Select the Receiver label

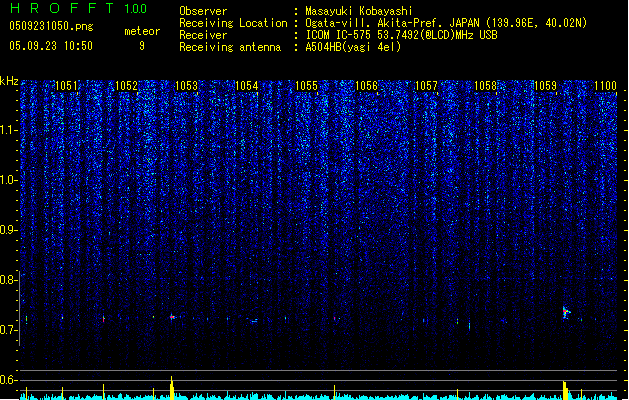(x=203, y=35)
